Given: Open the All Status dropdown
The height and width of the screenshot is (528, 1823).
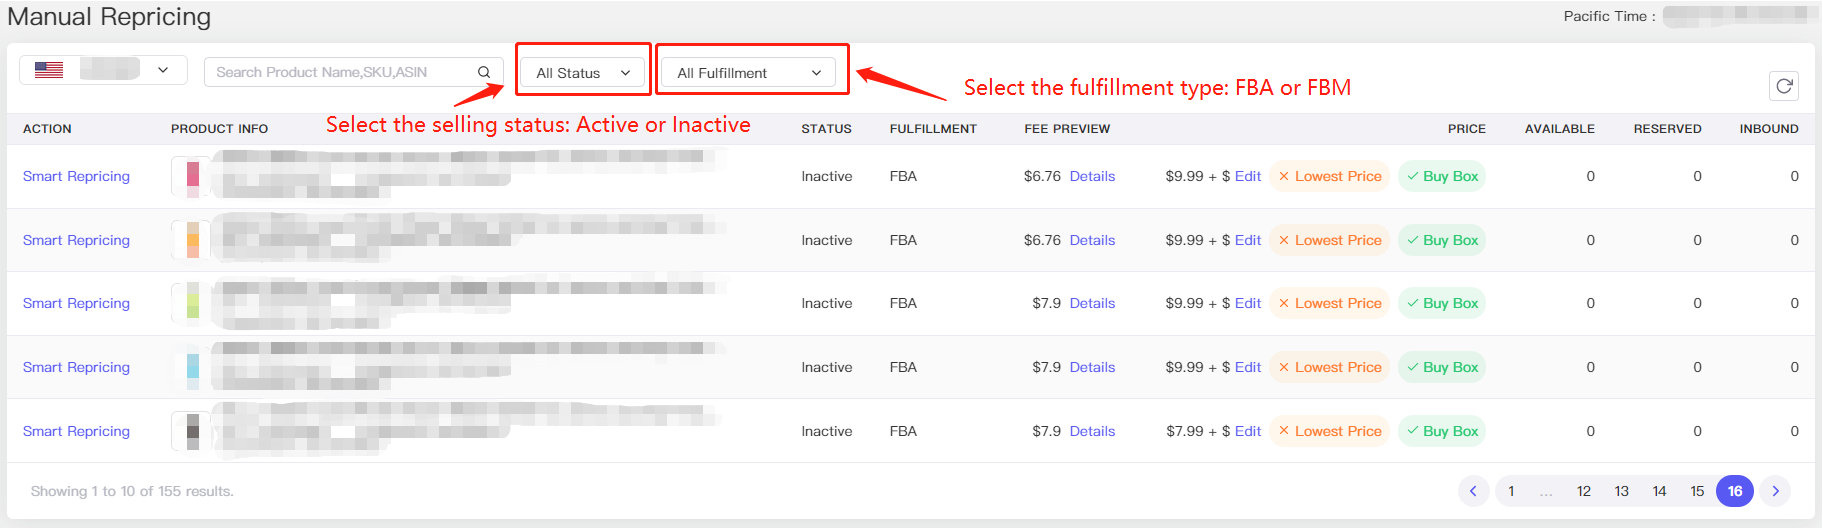Looking at the screenshot, I should click(583, 73).
